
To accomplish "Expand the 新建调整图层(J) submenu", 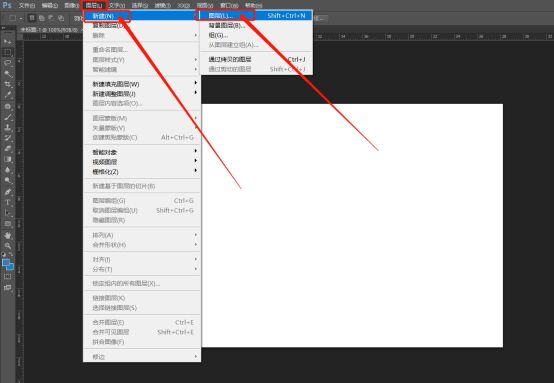I will pos(142,94).
